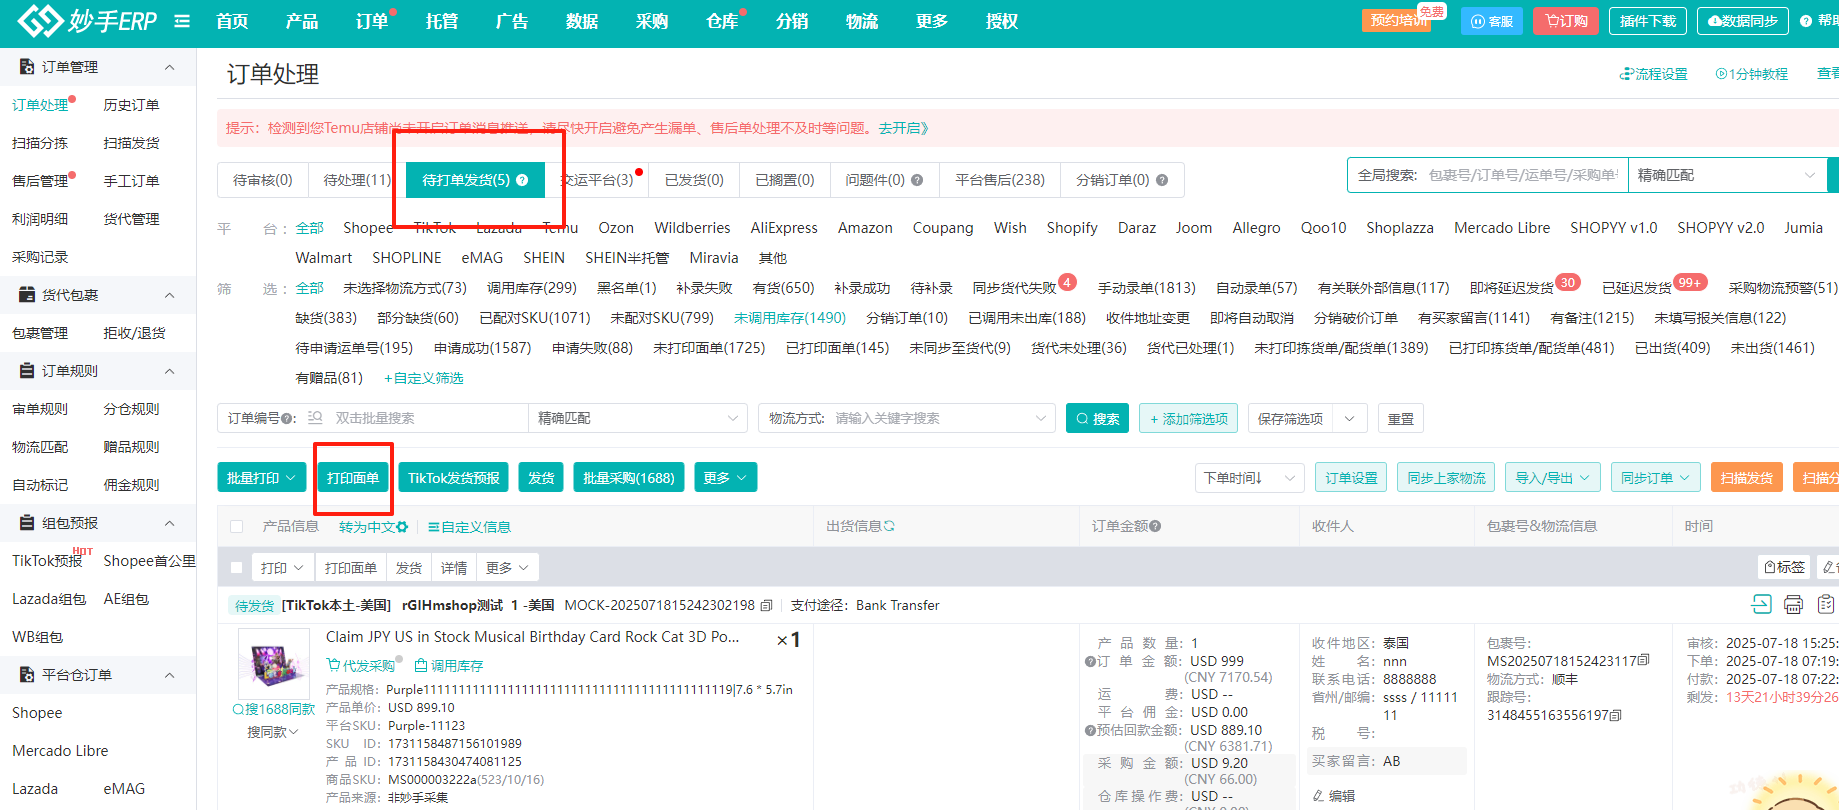Image resolution: width=1839 pixels, height=810 pixels.
Task: Click the orange 扫描发货 button
Action: pos(1747,478)
